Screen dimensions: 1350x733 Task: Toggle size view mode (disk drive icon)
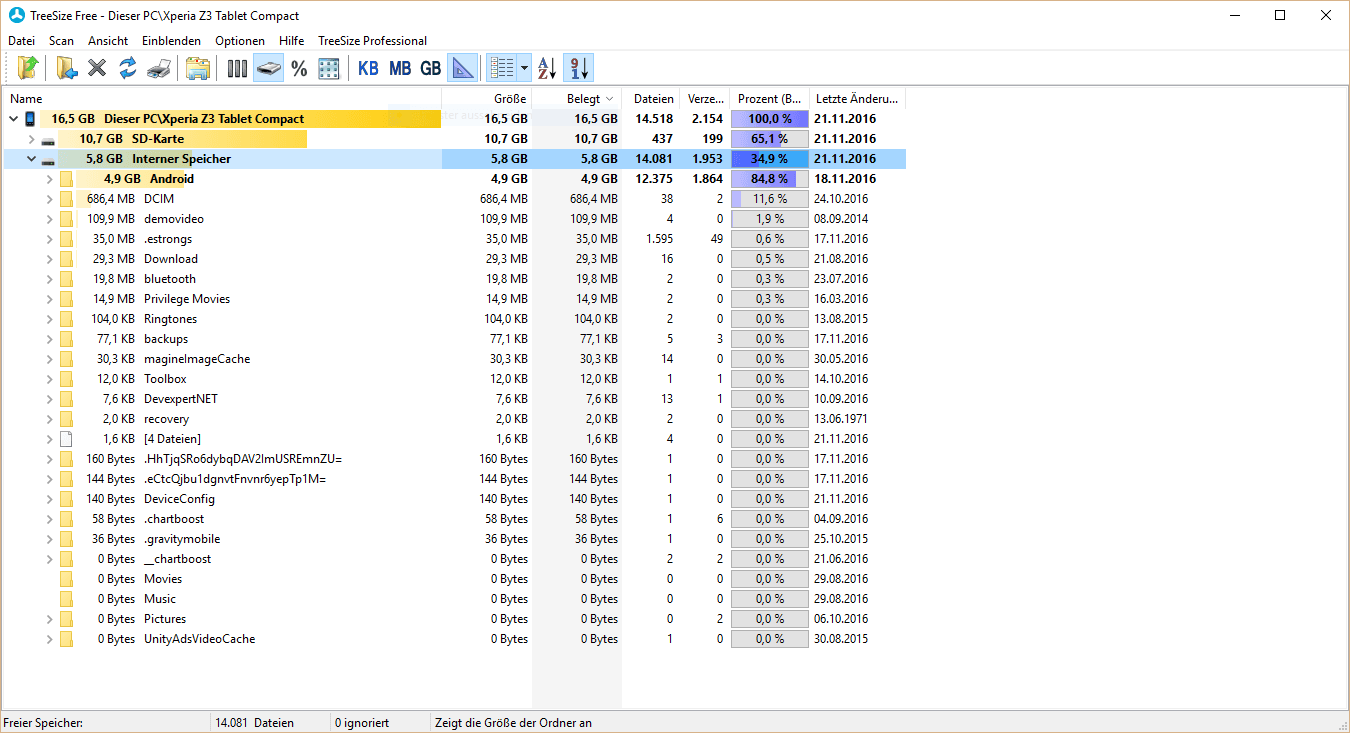tap(268, 68)
